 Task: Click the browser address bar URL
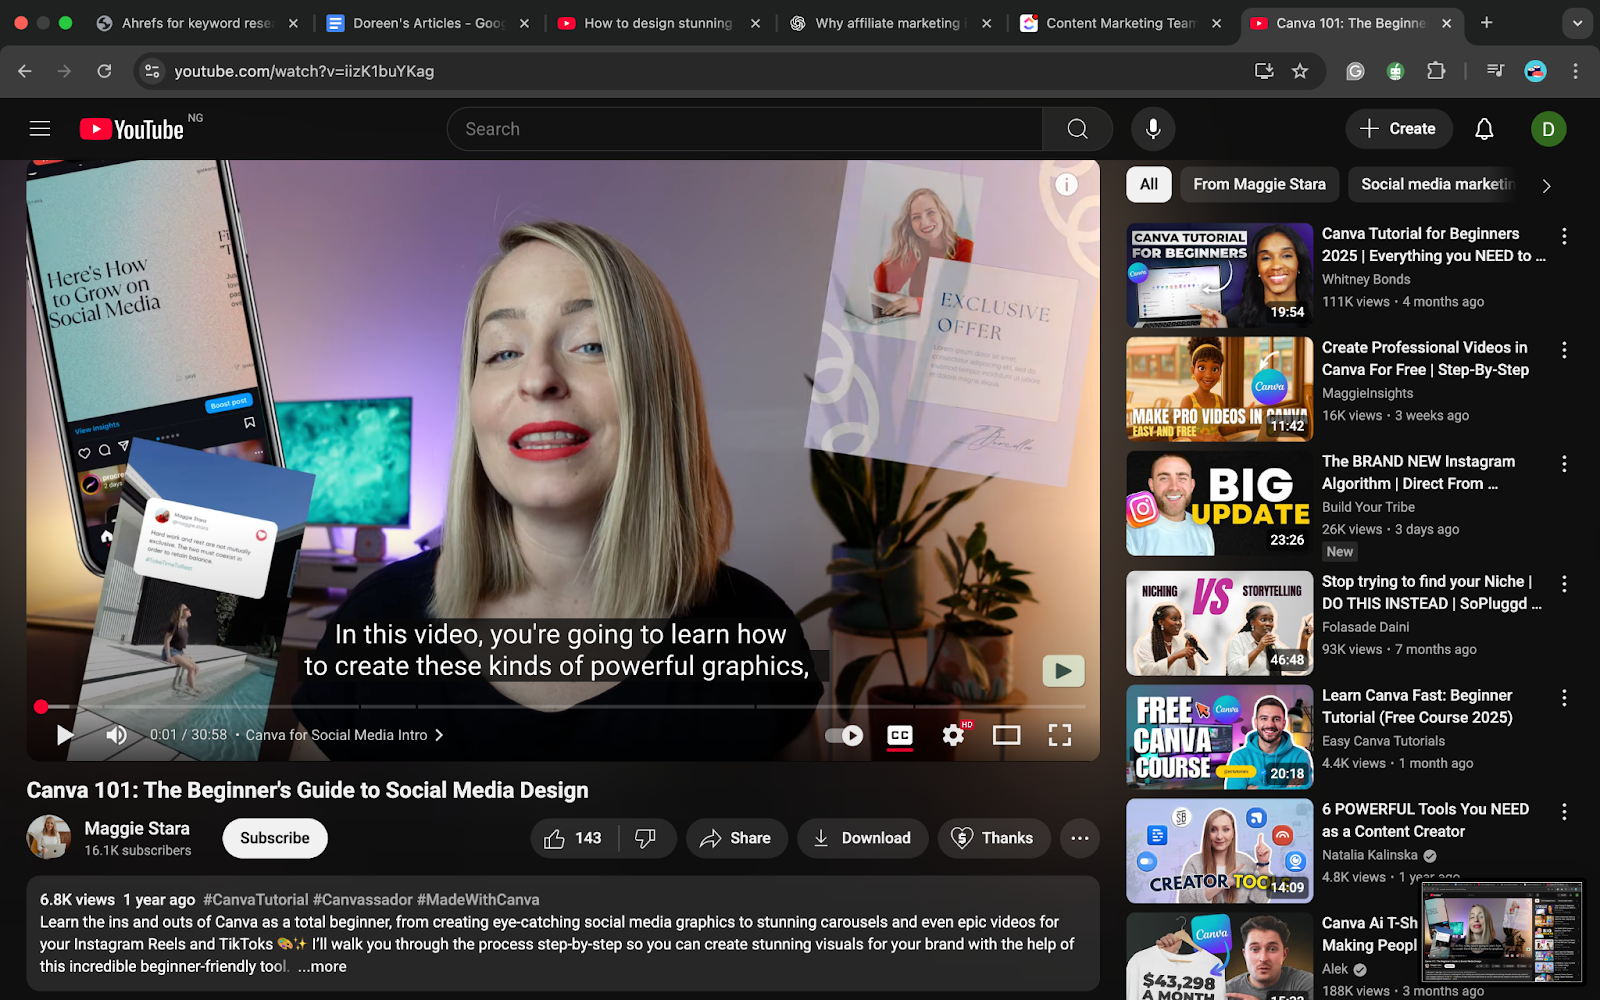pyautogui.click(x=304, y=71)
